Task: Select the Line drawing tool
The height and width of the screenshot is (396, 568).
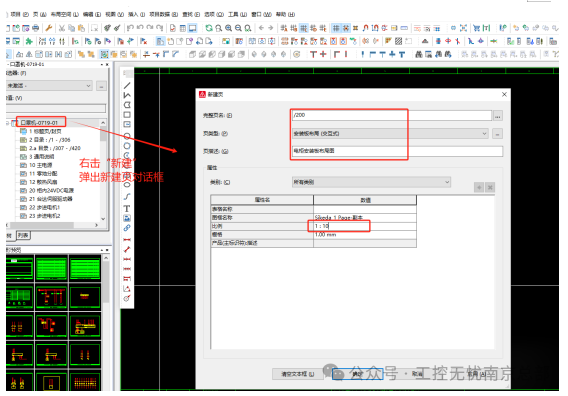Action: click(x=127, y=86)
